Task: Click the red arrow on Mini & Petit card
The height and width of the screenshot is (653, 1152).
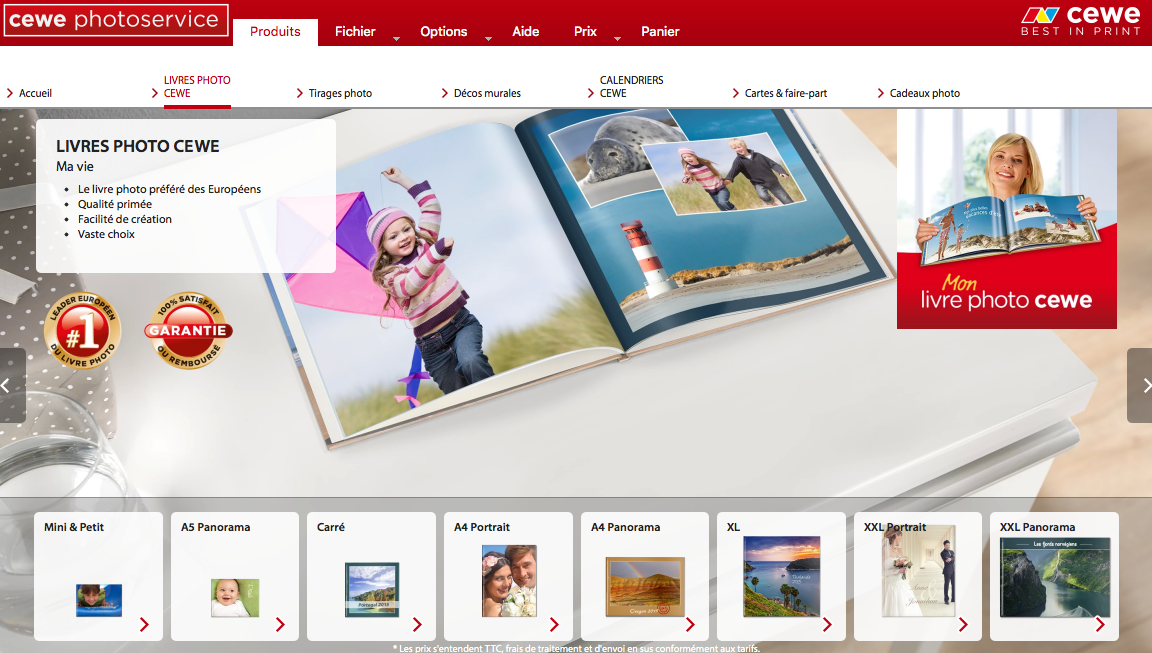Action: point(144,624)
